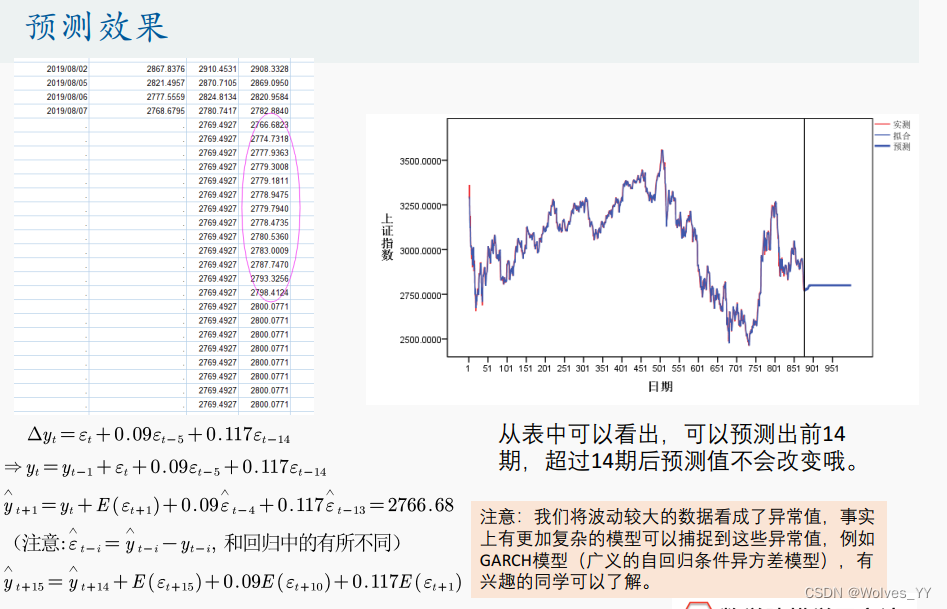Click the y-axis label 2750.0000
Image resolution: width=947 pixels, height=609 pixels.
pyautogui.click(x=420, y=295)
